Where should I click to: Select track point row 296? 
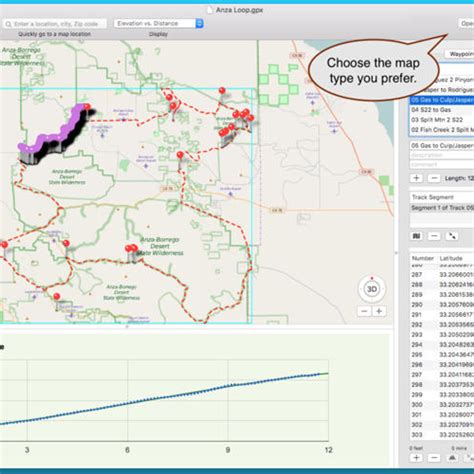click(442, 365)
